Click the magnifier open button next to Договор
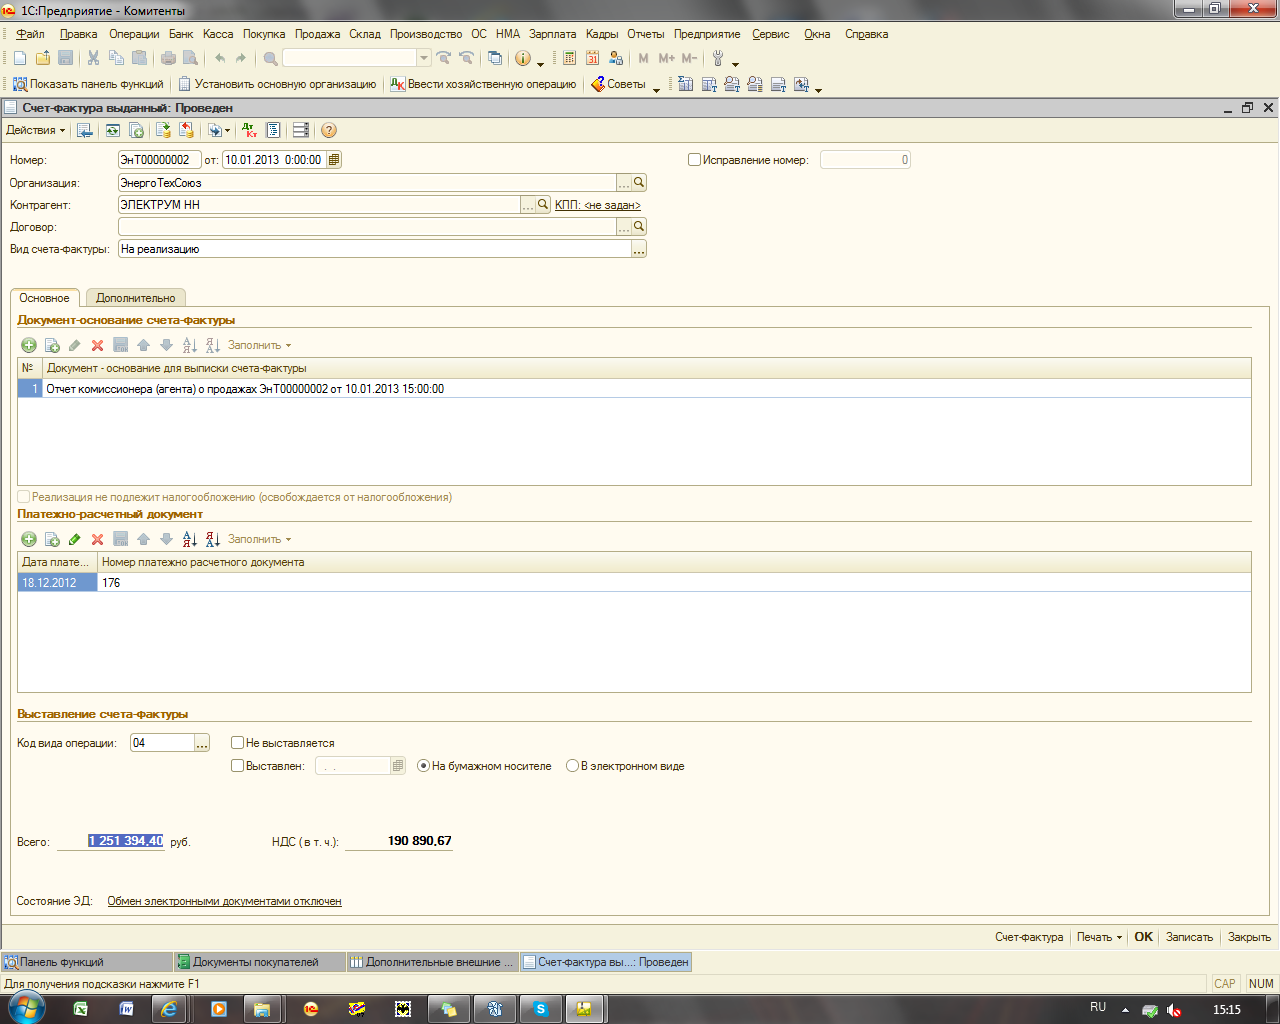The image size is (1280, 1024). [x=639, y=227]
